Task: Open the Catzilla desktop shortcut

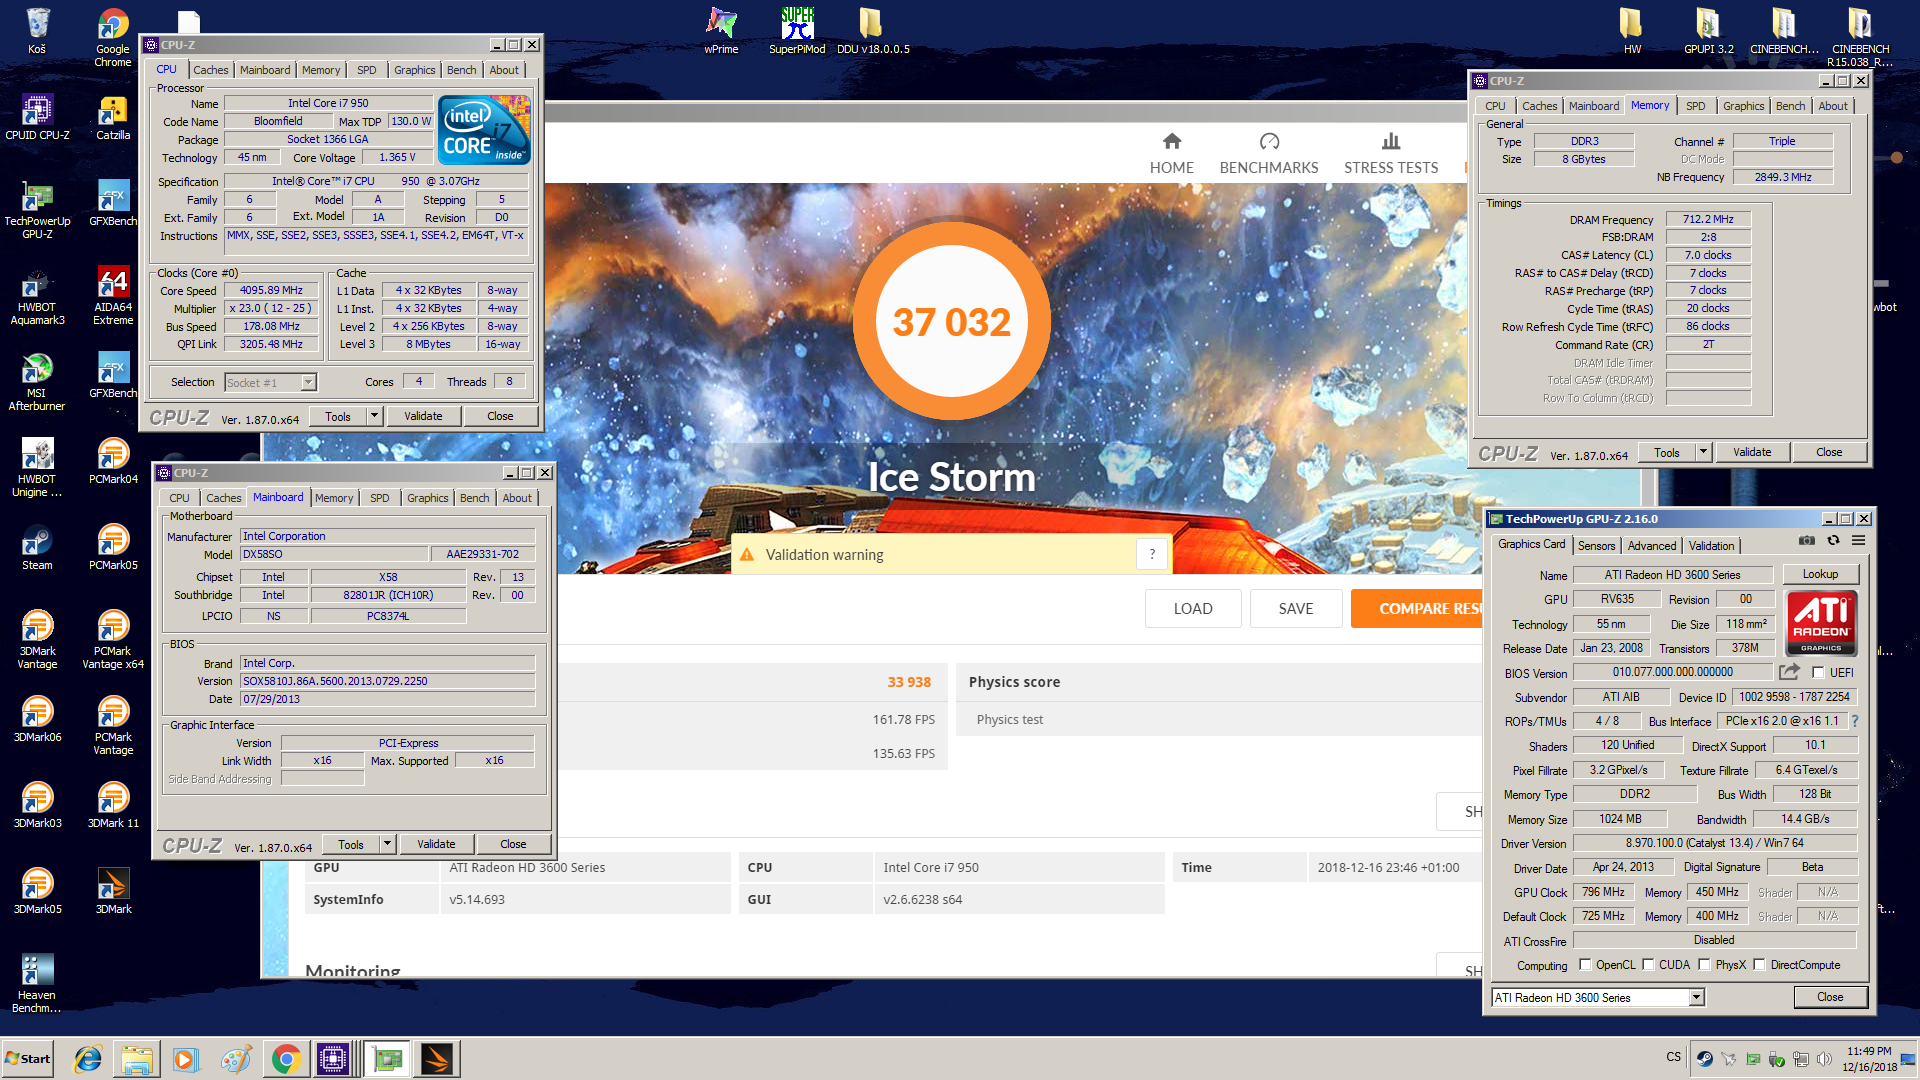Action: pos(113,116)
